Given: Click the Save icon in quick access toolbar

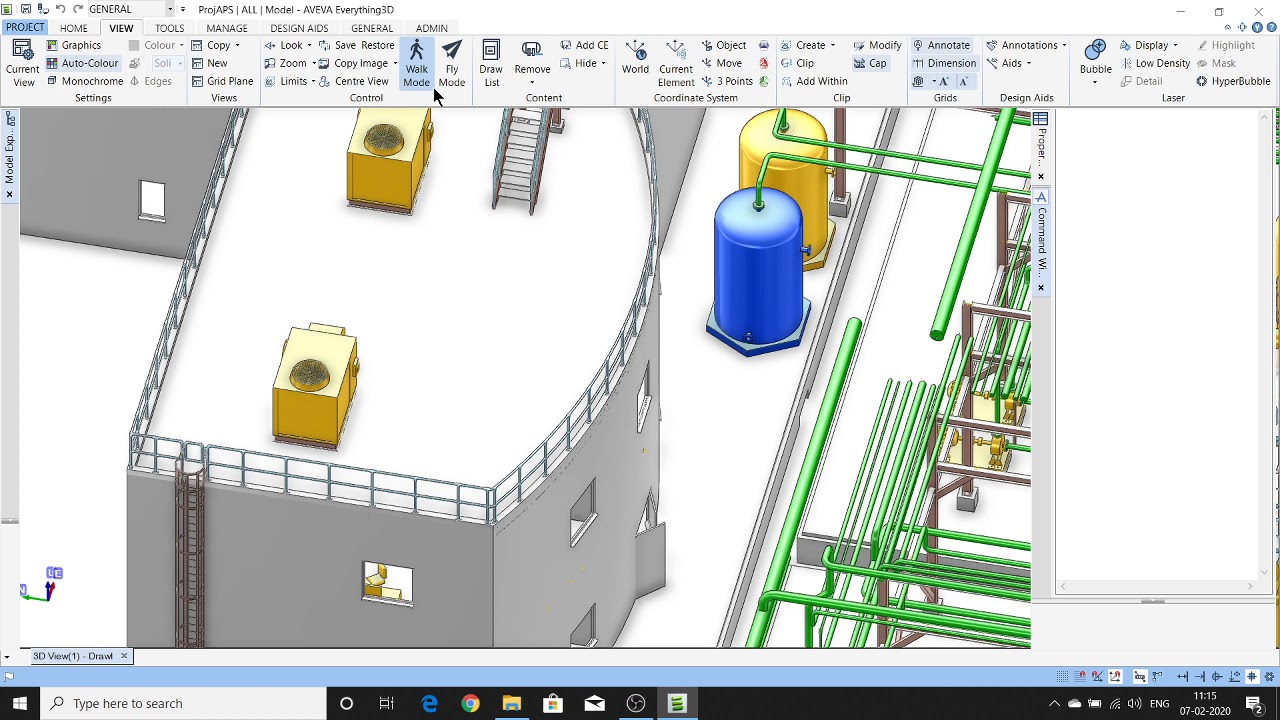Looking at the screenshot, I should pos(25,9).
